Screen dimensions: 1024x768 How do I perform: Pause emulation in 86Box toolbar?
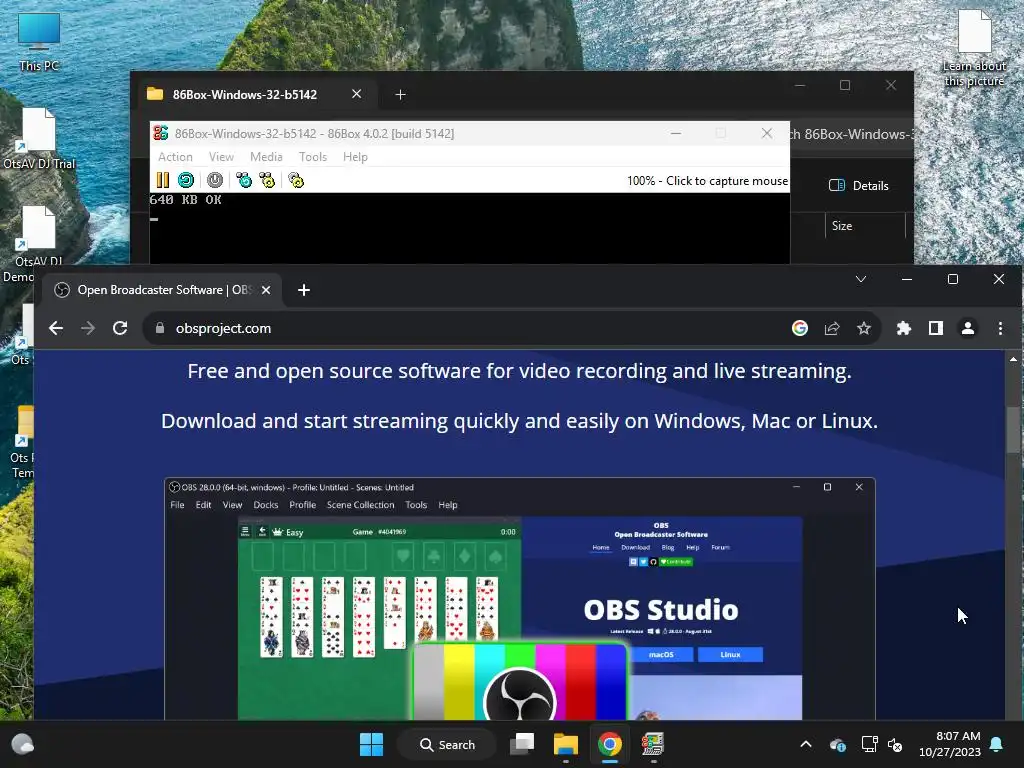click(163, 180)
